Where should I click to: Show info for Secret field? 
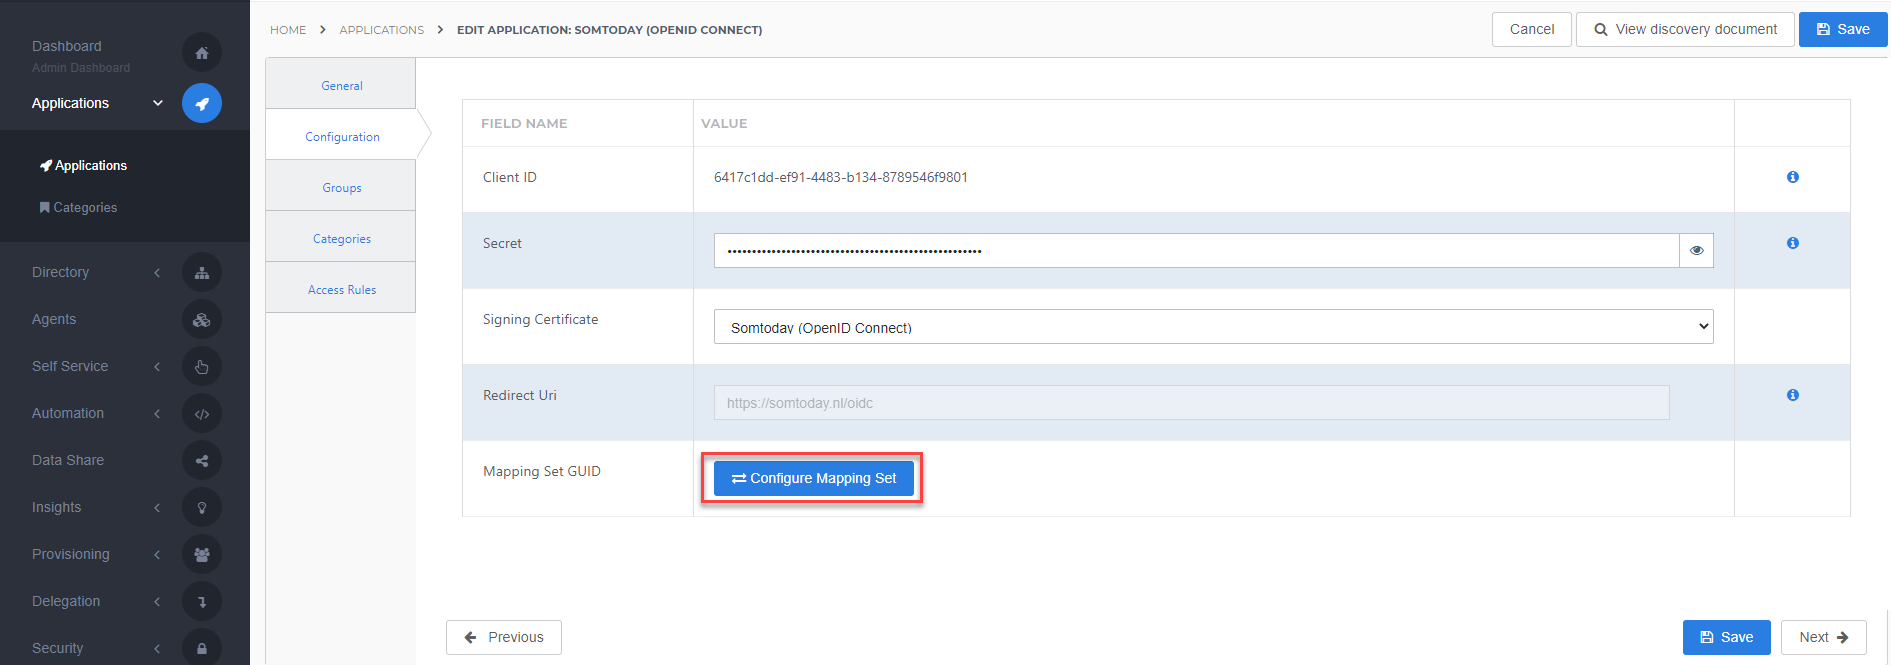point(1792,243)
